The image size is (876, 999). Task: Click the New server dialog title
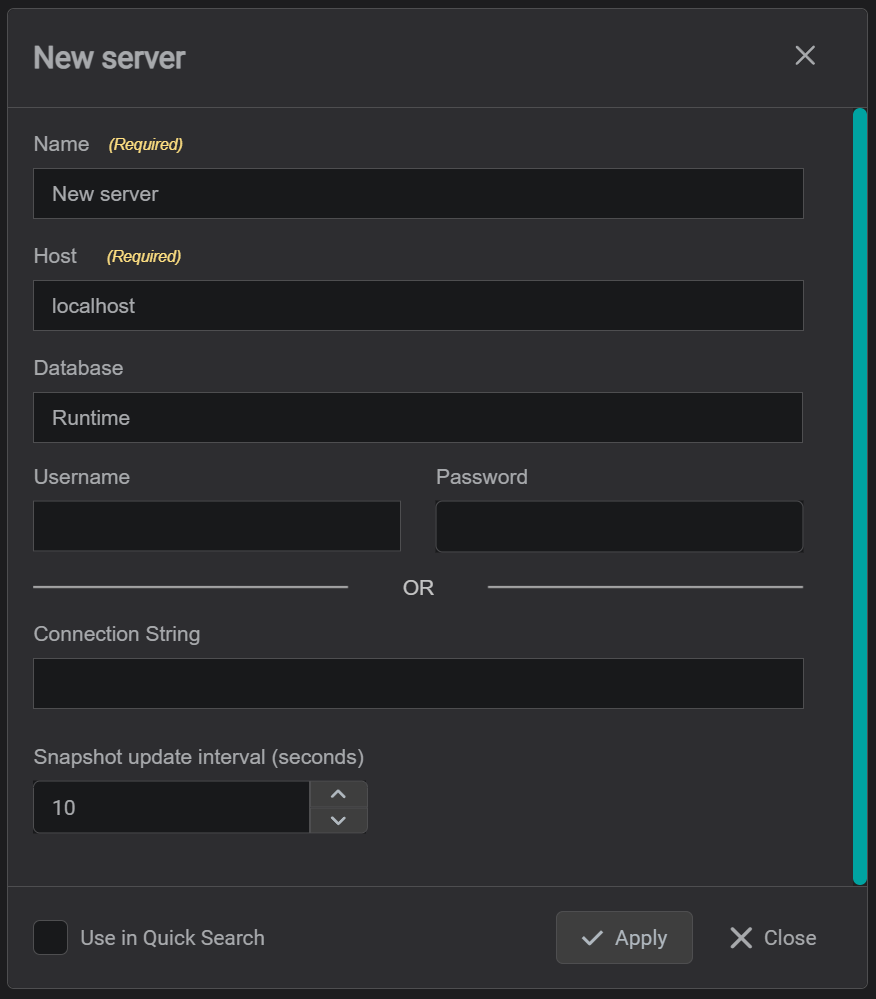(x=109, y=57)
